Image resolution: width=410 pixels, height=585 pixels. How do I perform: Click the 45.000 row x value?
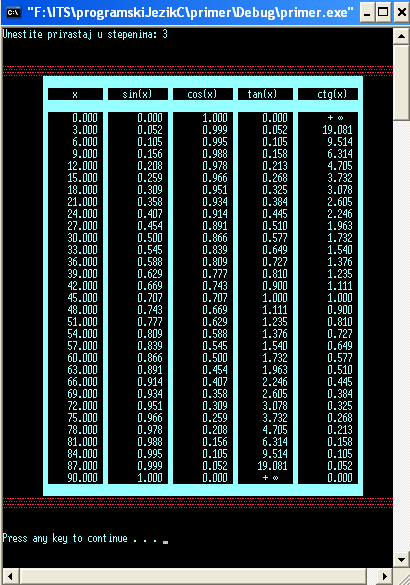pyautogui.click(x=82, y=298)
